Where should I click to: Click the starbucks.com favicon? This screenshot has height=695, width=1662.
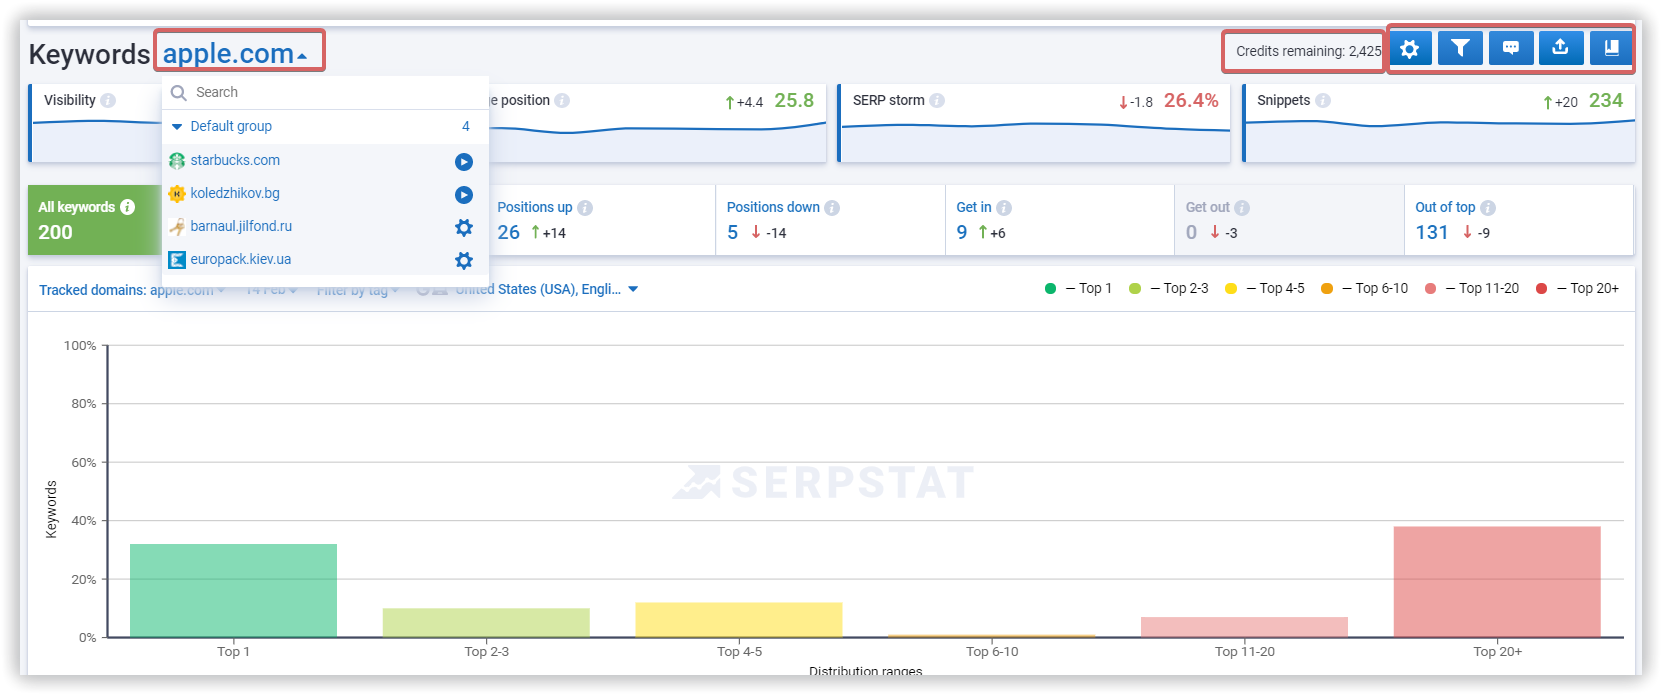tap(177, 160)
